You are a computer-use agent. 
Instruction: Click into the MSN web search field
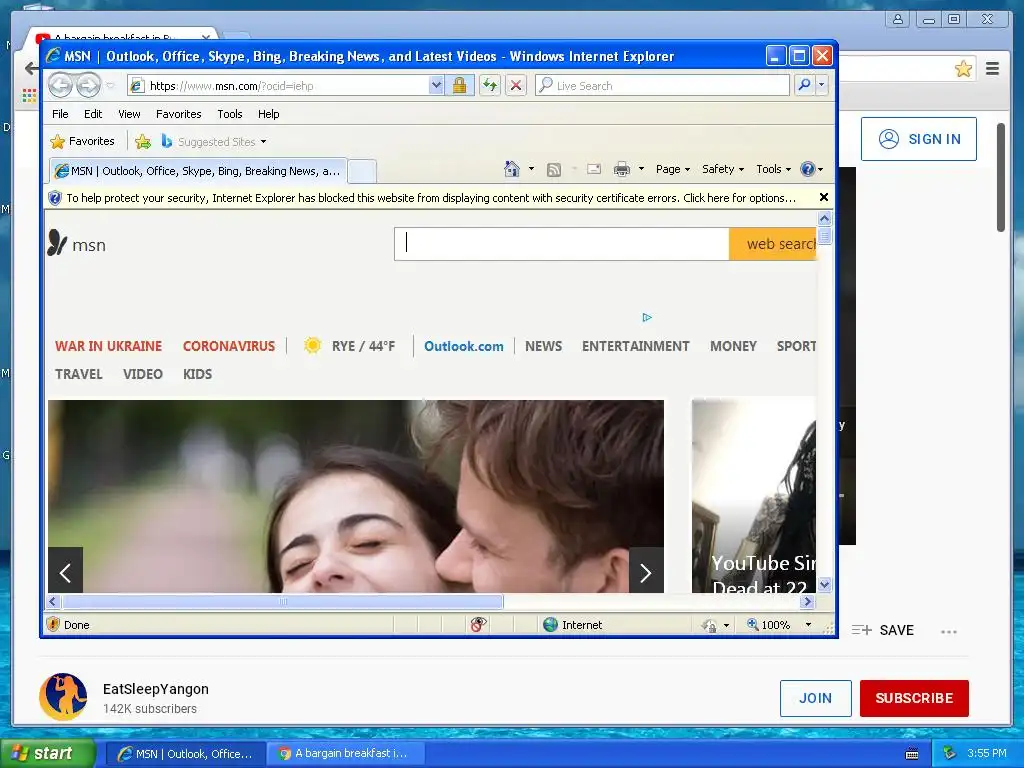click(562, 244)
